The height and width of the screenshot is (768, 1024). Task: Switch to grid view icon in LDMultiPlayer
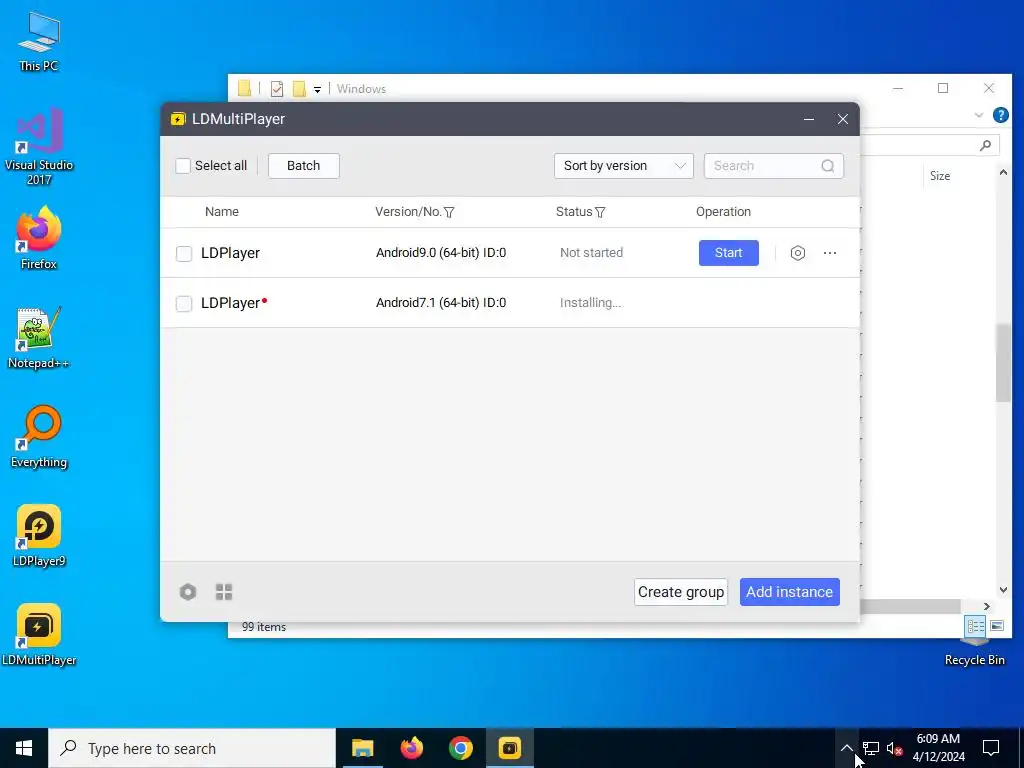(x=224, y=592)
